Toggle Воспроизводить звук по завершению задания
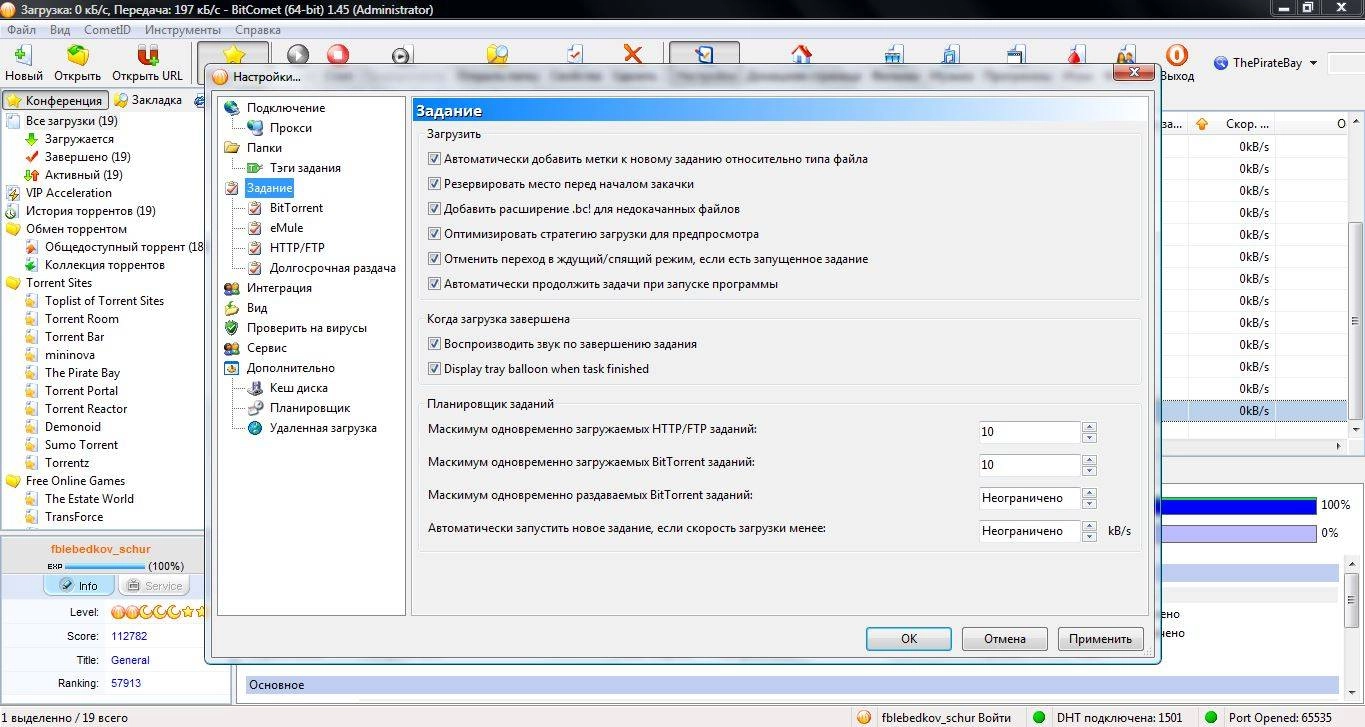Image resolution: width=1365 pixels, height=727 pixels. (434, 344)
